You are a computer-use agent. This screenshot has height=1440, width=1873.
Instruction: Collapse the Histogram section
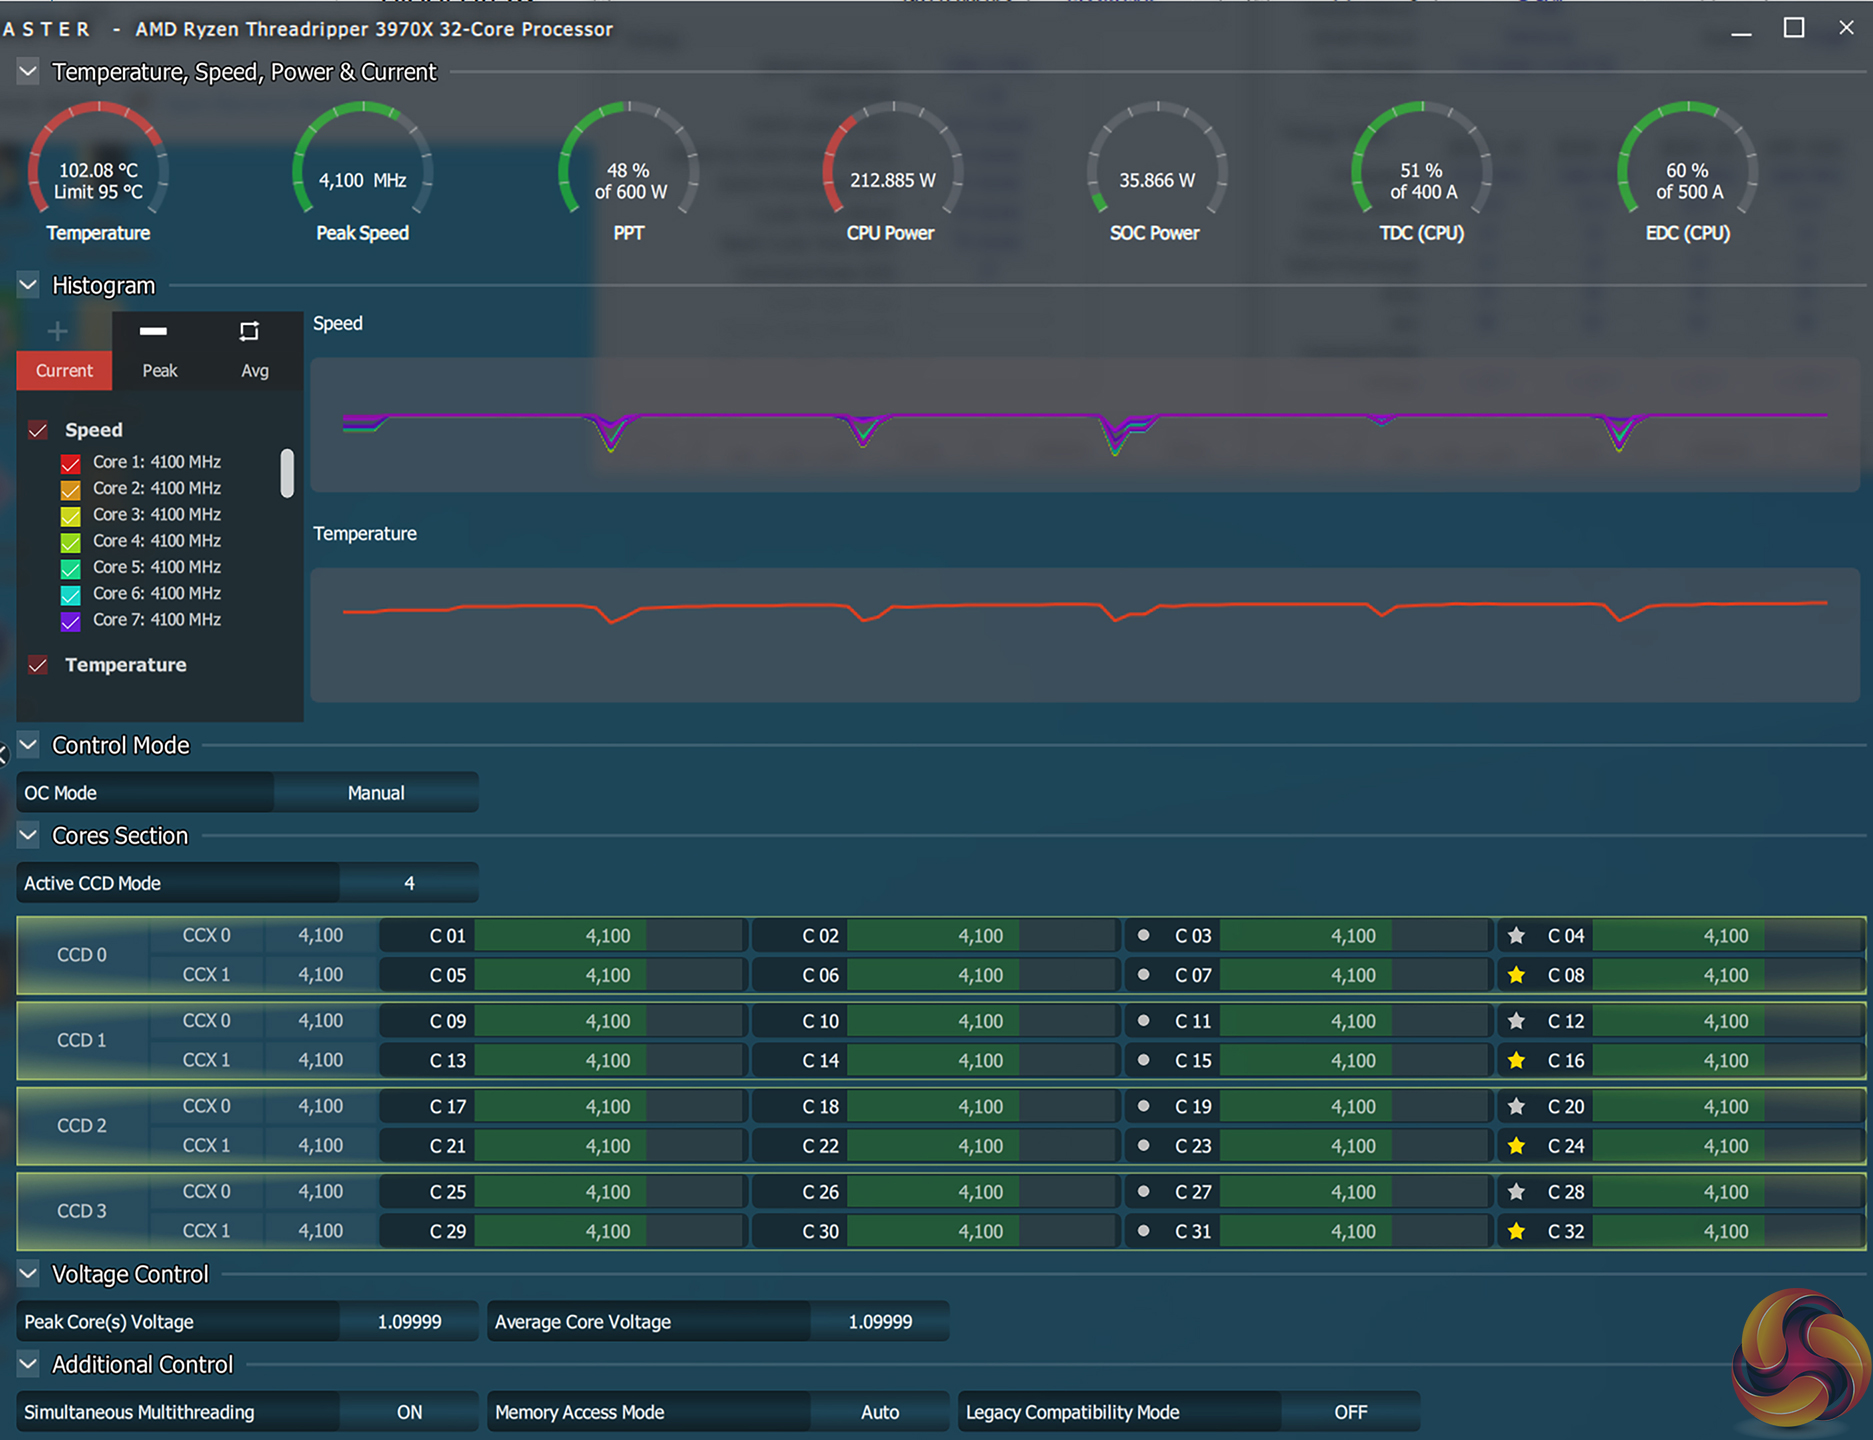[x=28, y=285]
